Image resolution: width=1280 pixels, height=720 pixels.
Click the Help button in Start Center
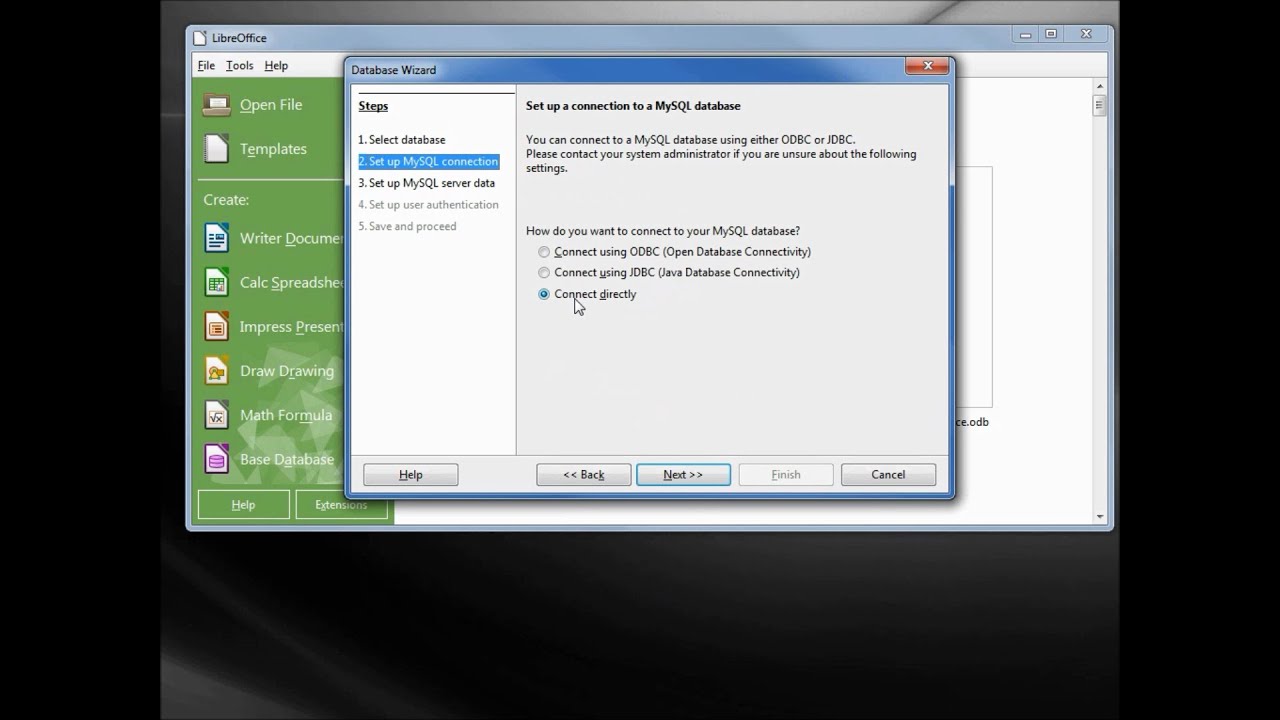tap(243, 505)
